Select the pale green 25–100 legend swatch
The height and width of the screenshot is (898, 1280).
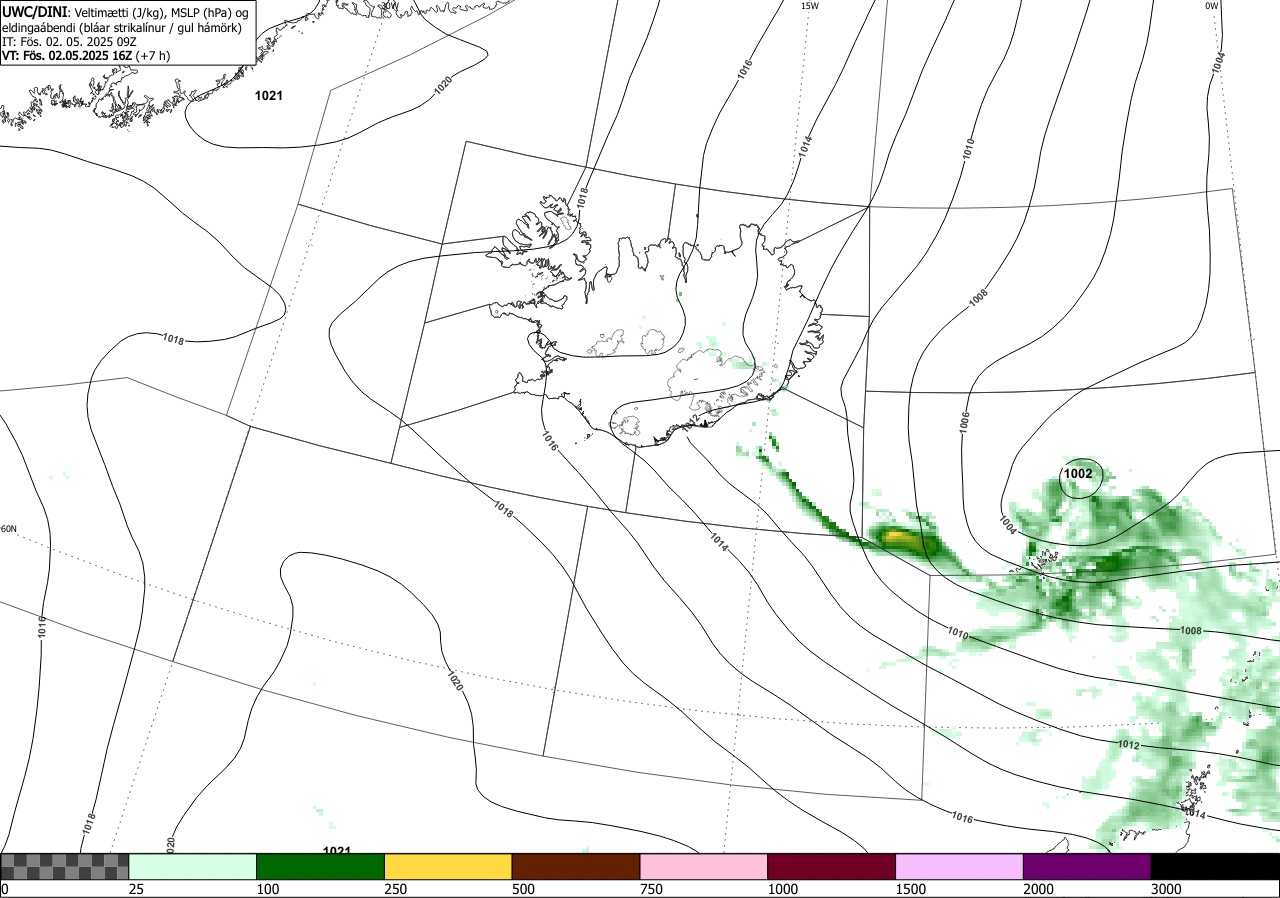(193, 866)
